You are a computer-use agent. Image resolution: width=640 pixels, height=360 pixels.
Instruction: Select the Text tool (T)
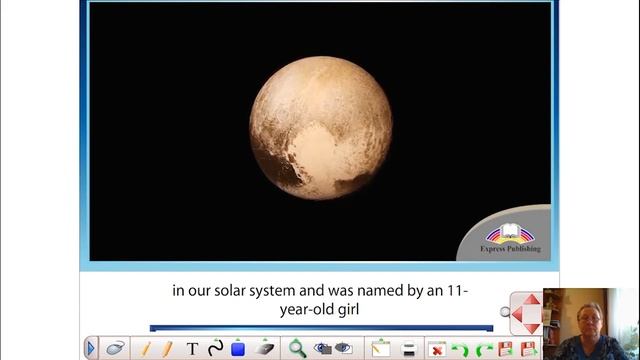click(192, 349)
